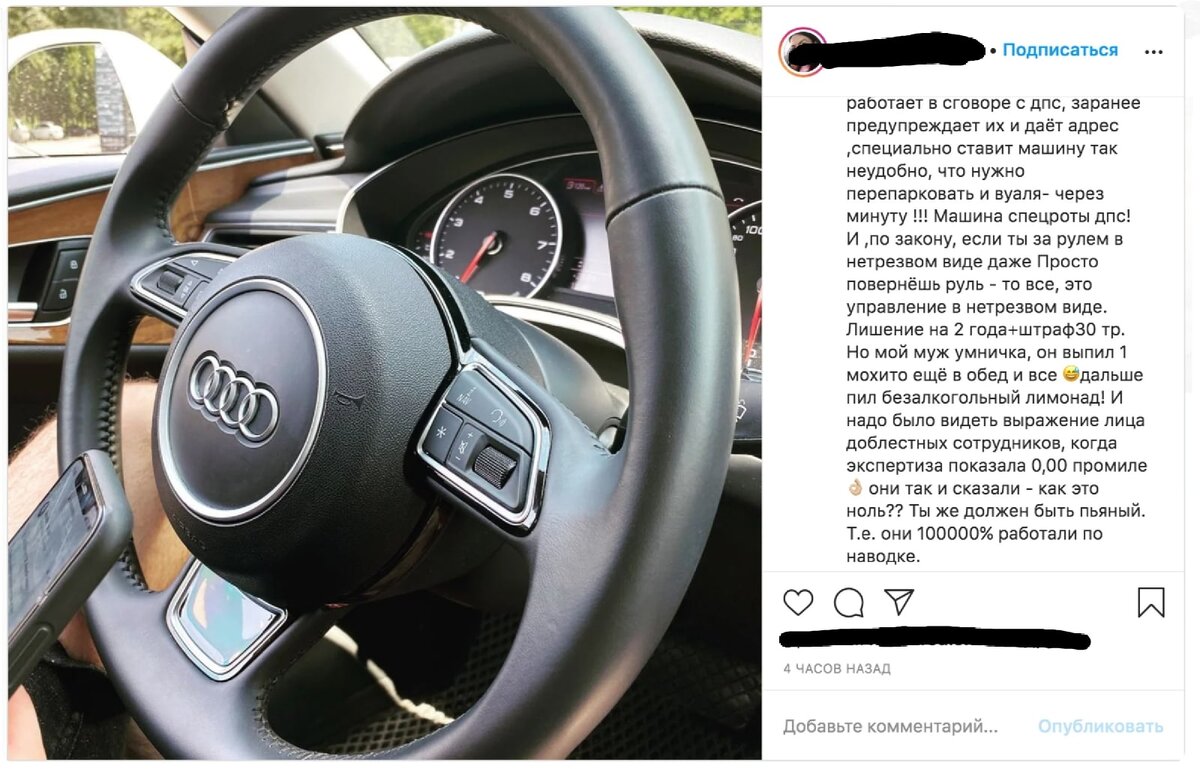The width and height of the screenshot is (1200, 769).
Task: Open the three-dot more options menu
Action: pos(1153,51)
